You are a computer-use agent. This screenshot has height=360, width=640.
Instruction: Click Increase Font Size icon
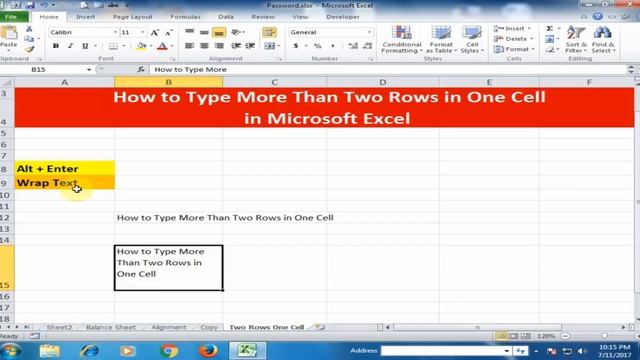pyautogui.click(x=154, y=32)
